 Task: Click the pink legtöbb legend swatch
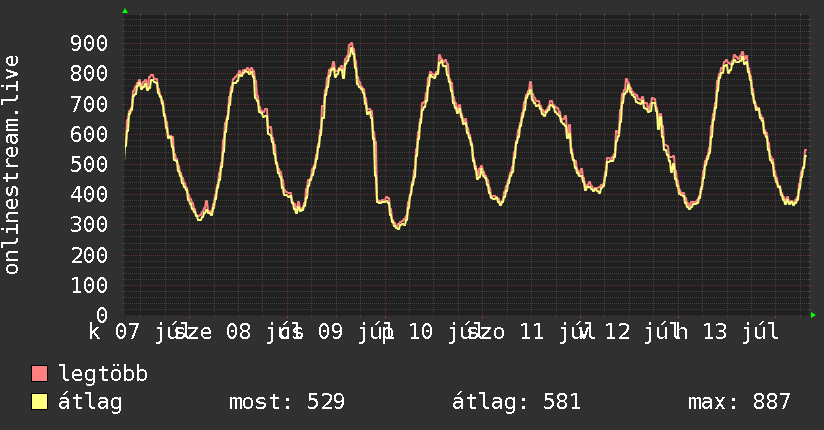(x=39, y=374)
